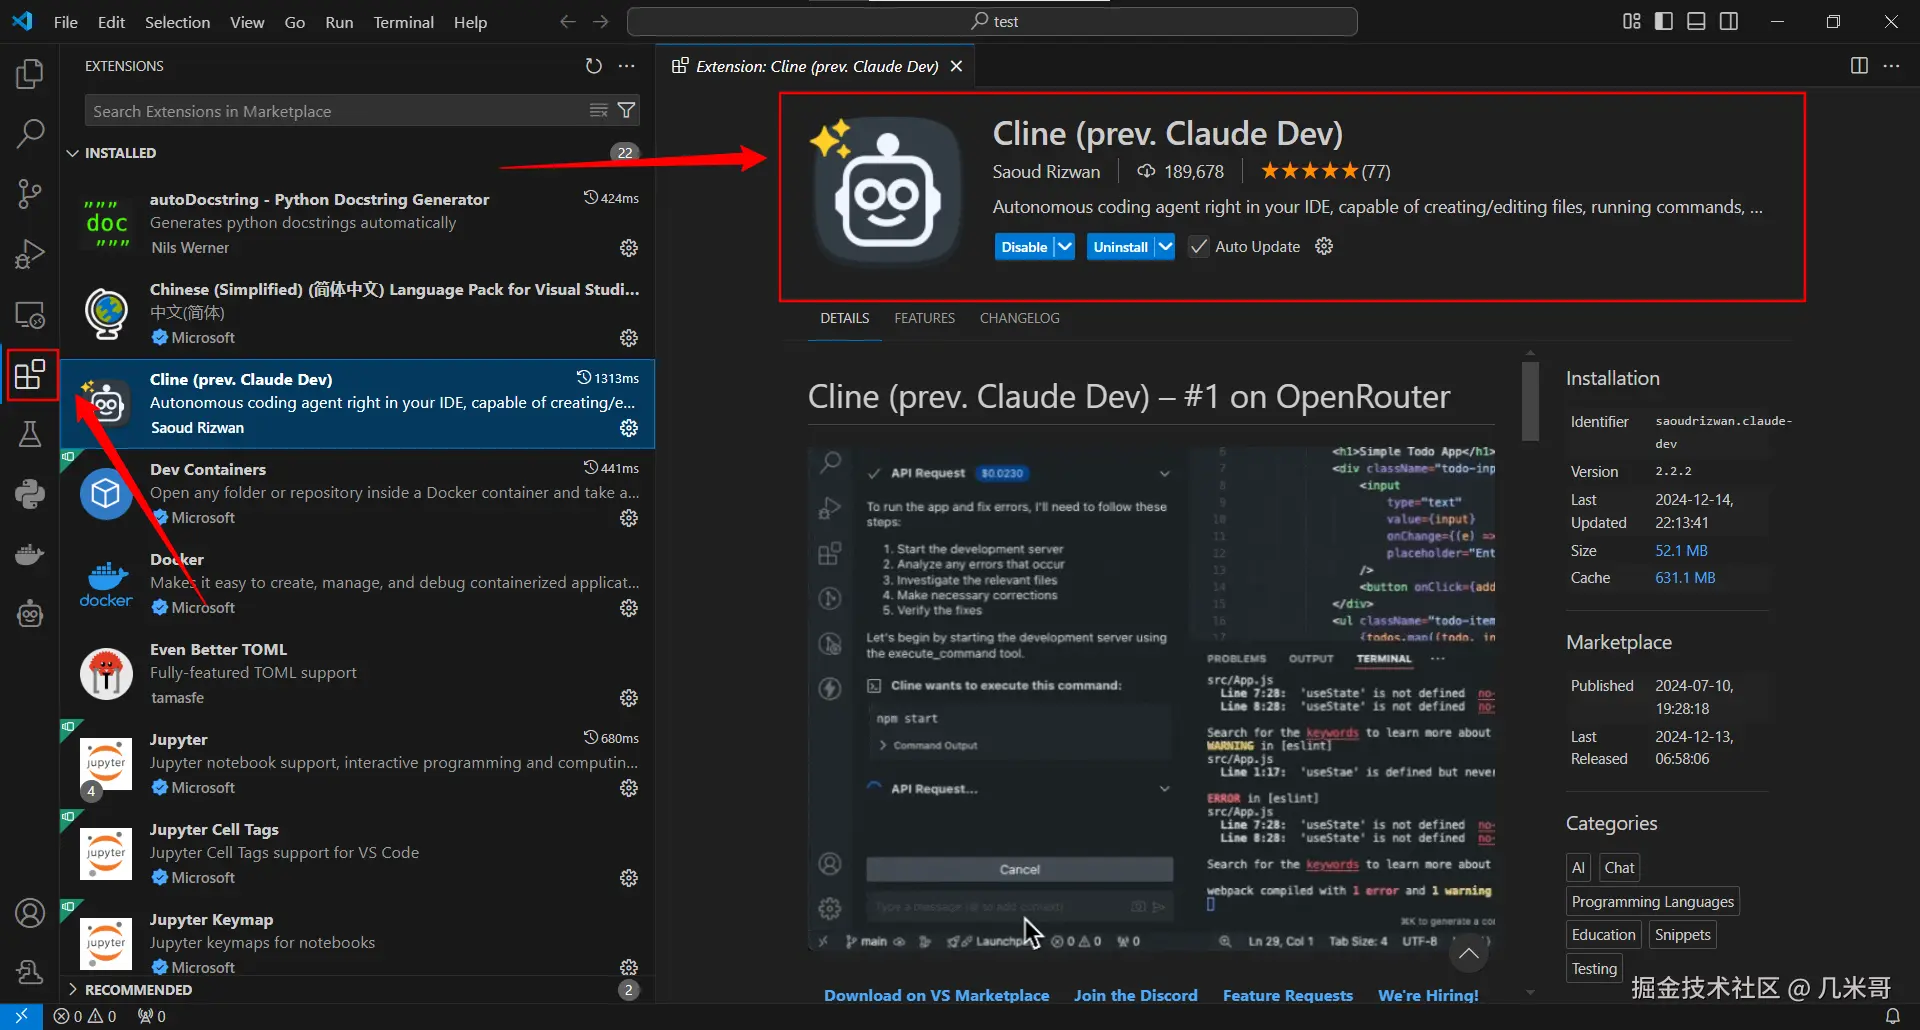The height and width of the screenshot is (1030, 1920).
Task: Open the Explorer view in activity bar
Action: tap(30, 73)
